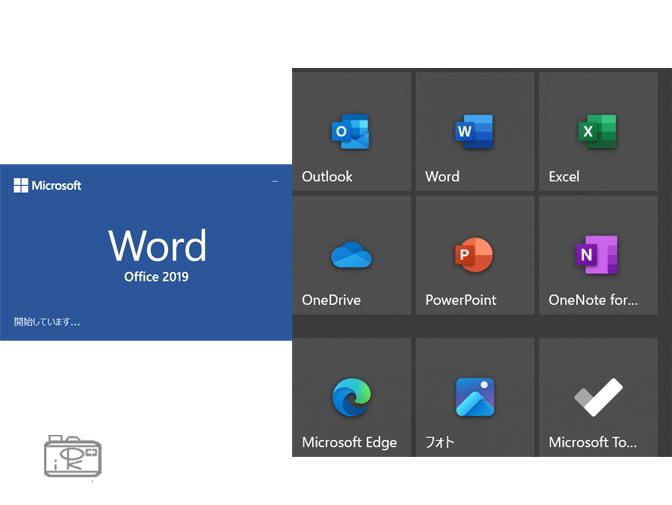Minimize the Word splash screen
672x505 pixels.
click(x=275, y=181)
